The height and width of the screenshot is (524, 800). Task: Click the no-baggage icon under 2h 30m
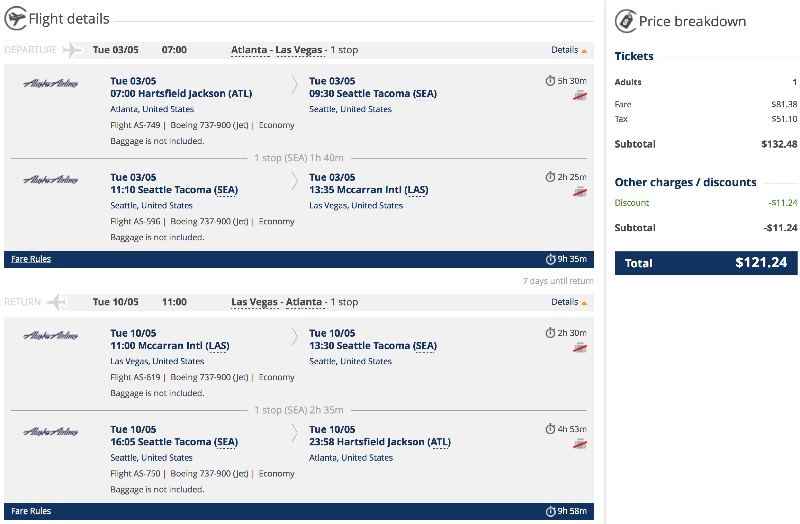579,347
